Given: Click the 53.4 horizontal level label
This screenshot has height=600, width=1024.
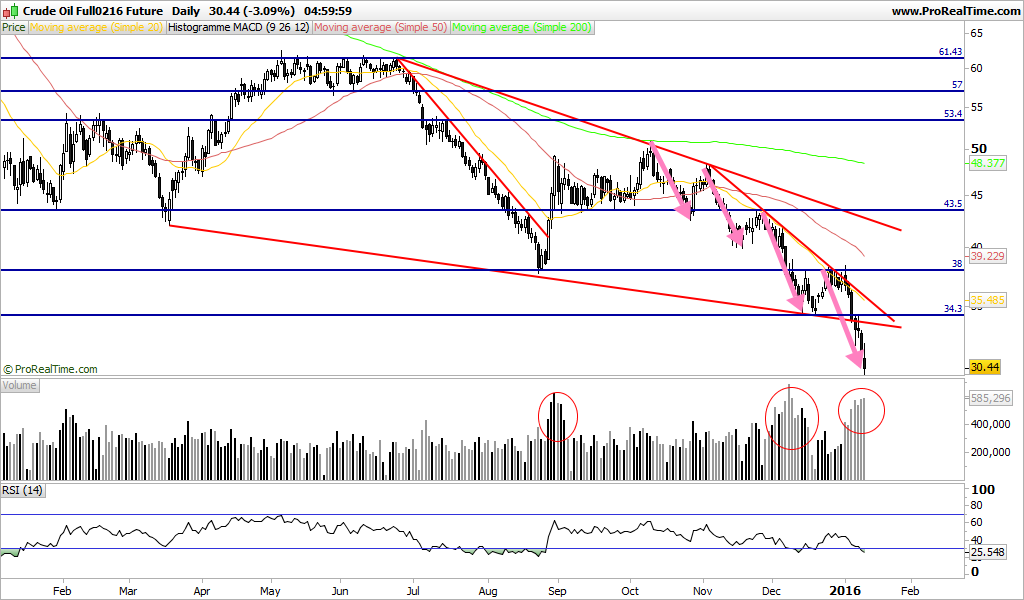Looking at the screenshot, I should coord(953,114).
